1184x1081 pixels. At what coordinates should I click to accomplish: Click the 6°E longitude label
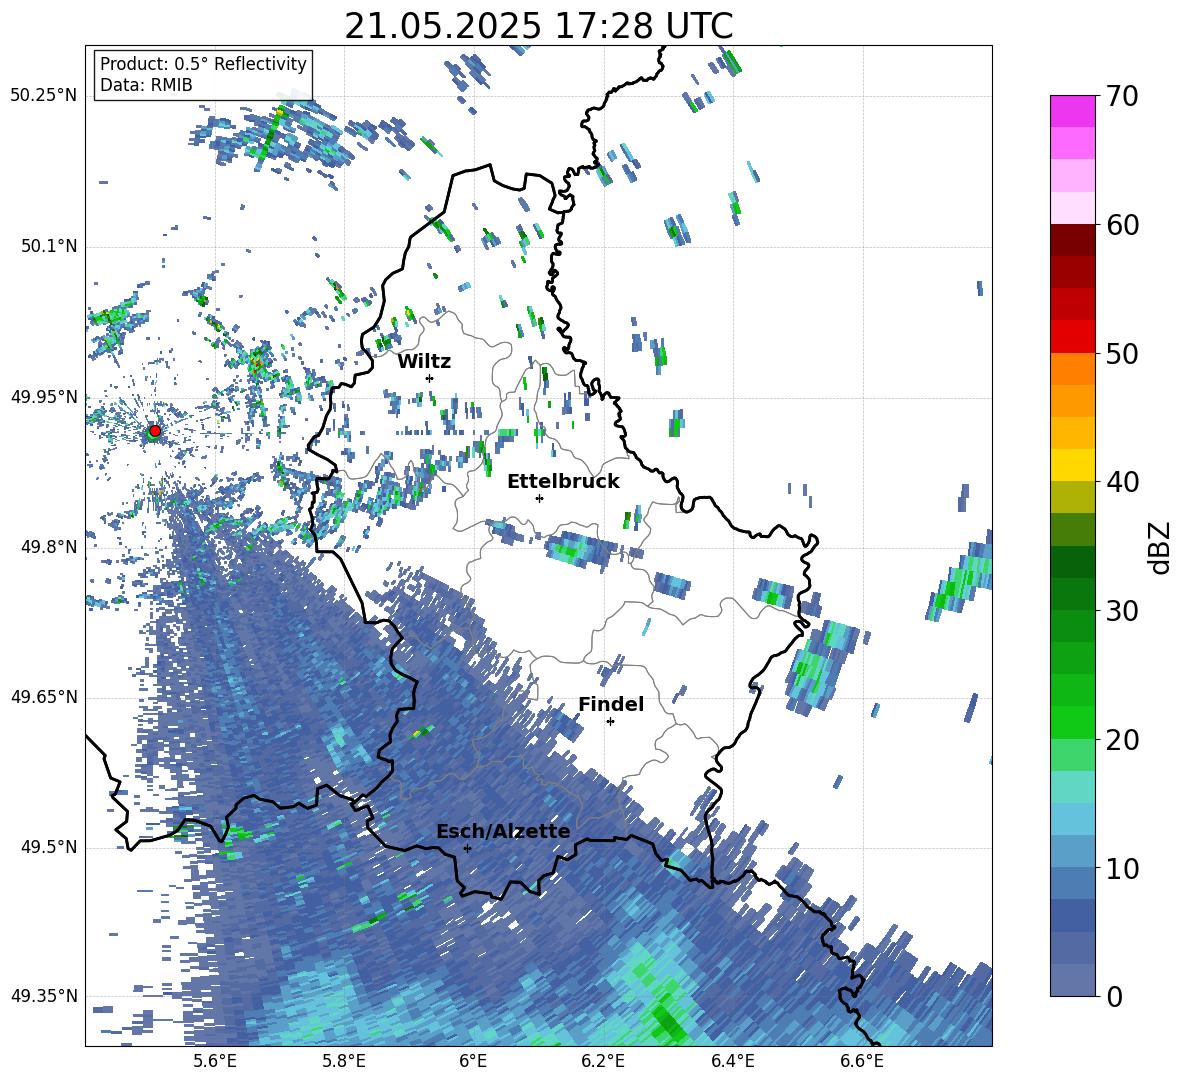[x=473, y=1061]
